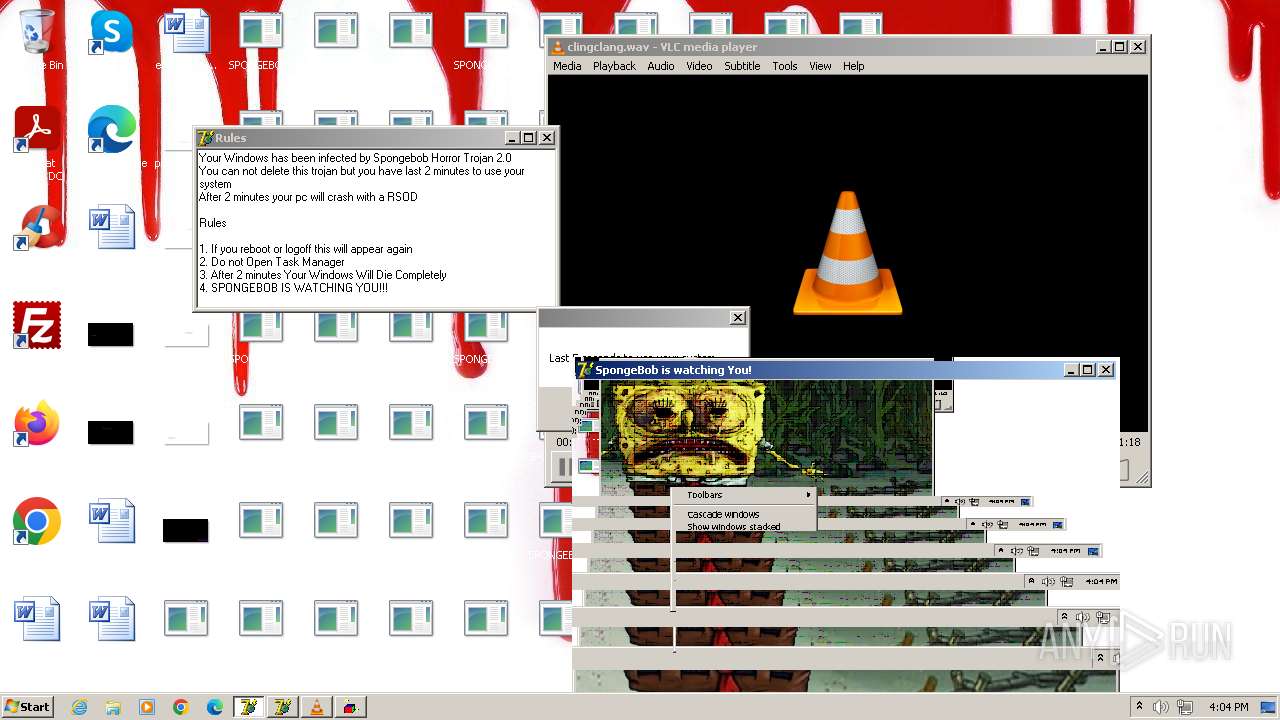Screen dimensions: 1280x720
Task: Open the volume speaker tray icon
Action: coord(1161,707)
